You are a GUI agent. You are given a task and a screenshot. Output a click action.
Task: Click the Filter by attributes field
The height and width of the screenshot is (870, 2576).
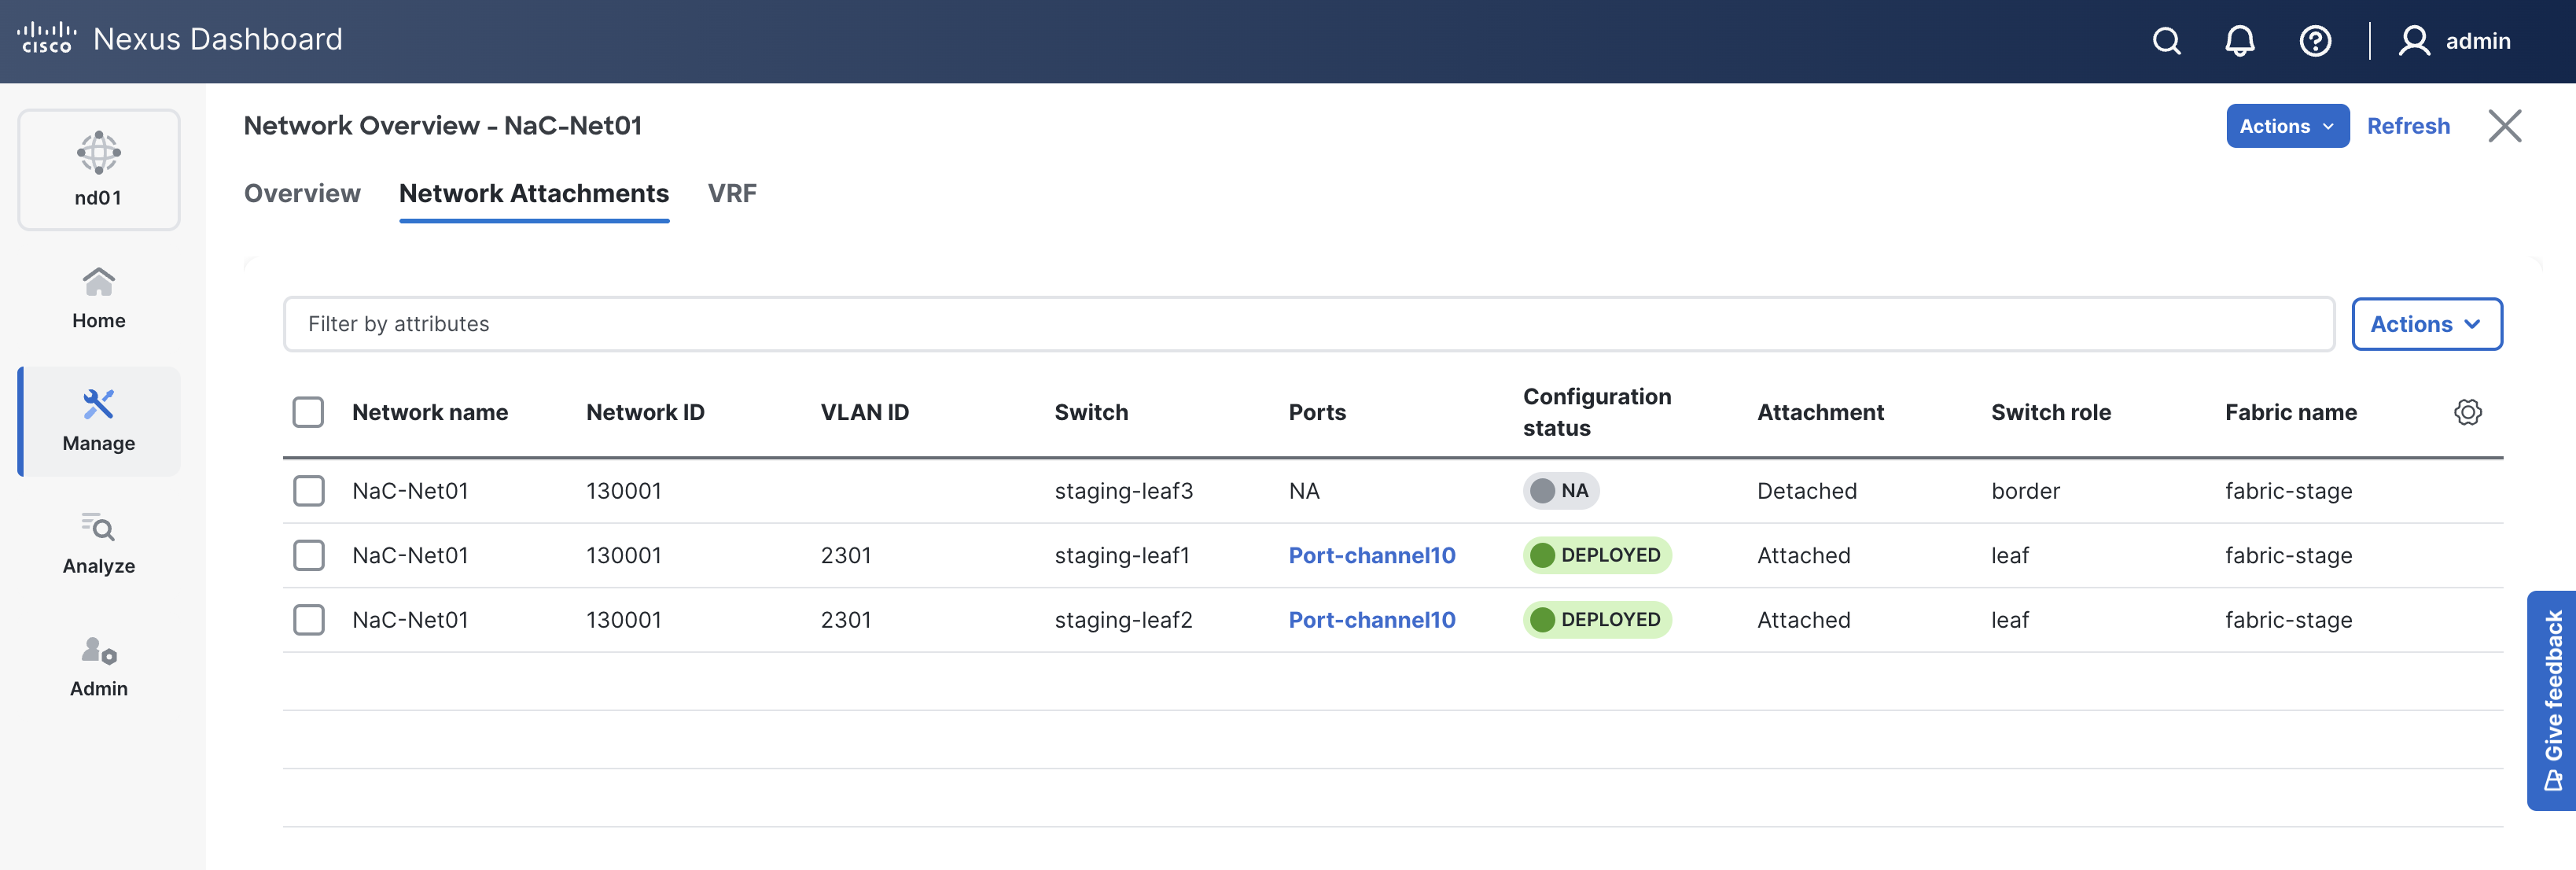point(1307,324)
